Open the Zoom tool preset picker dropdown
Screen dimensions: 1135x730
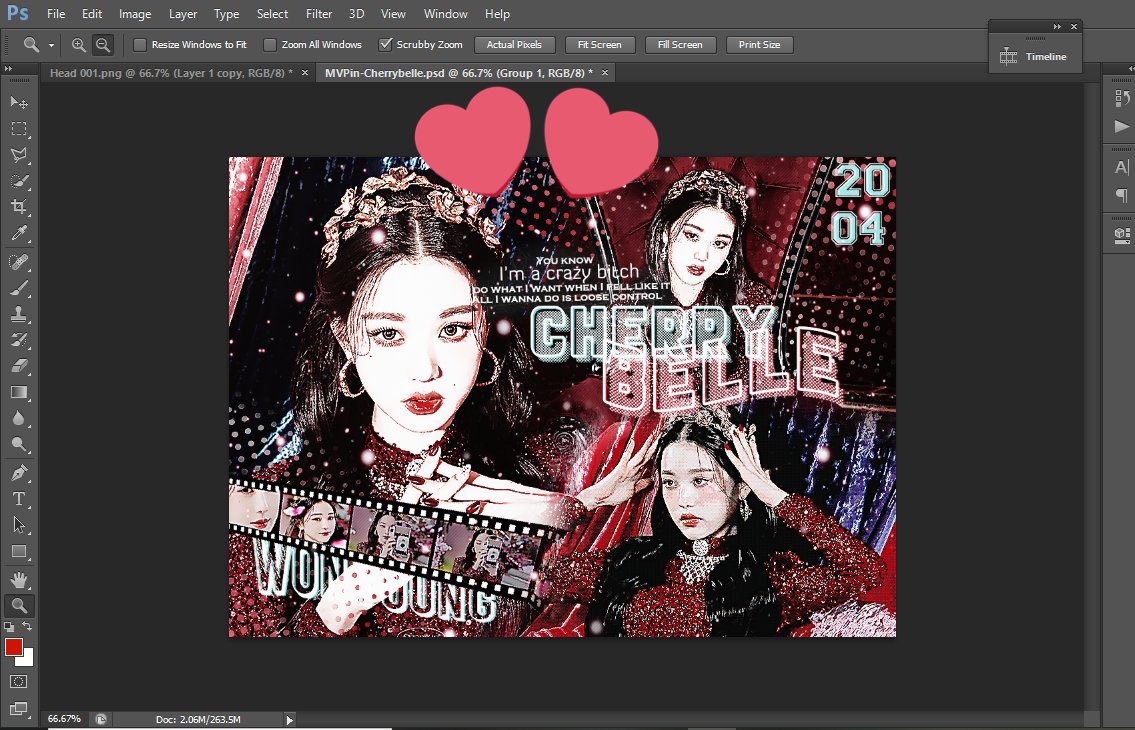[x=51, y=45]
